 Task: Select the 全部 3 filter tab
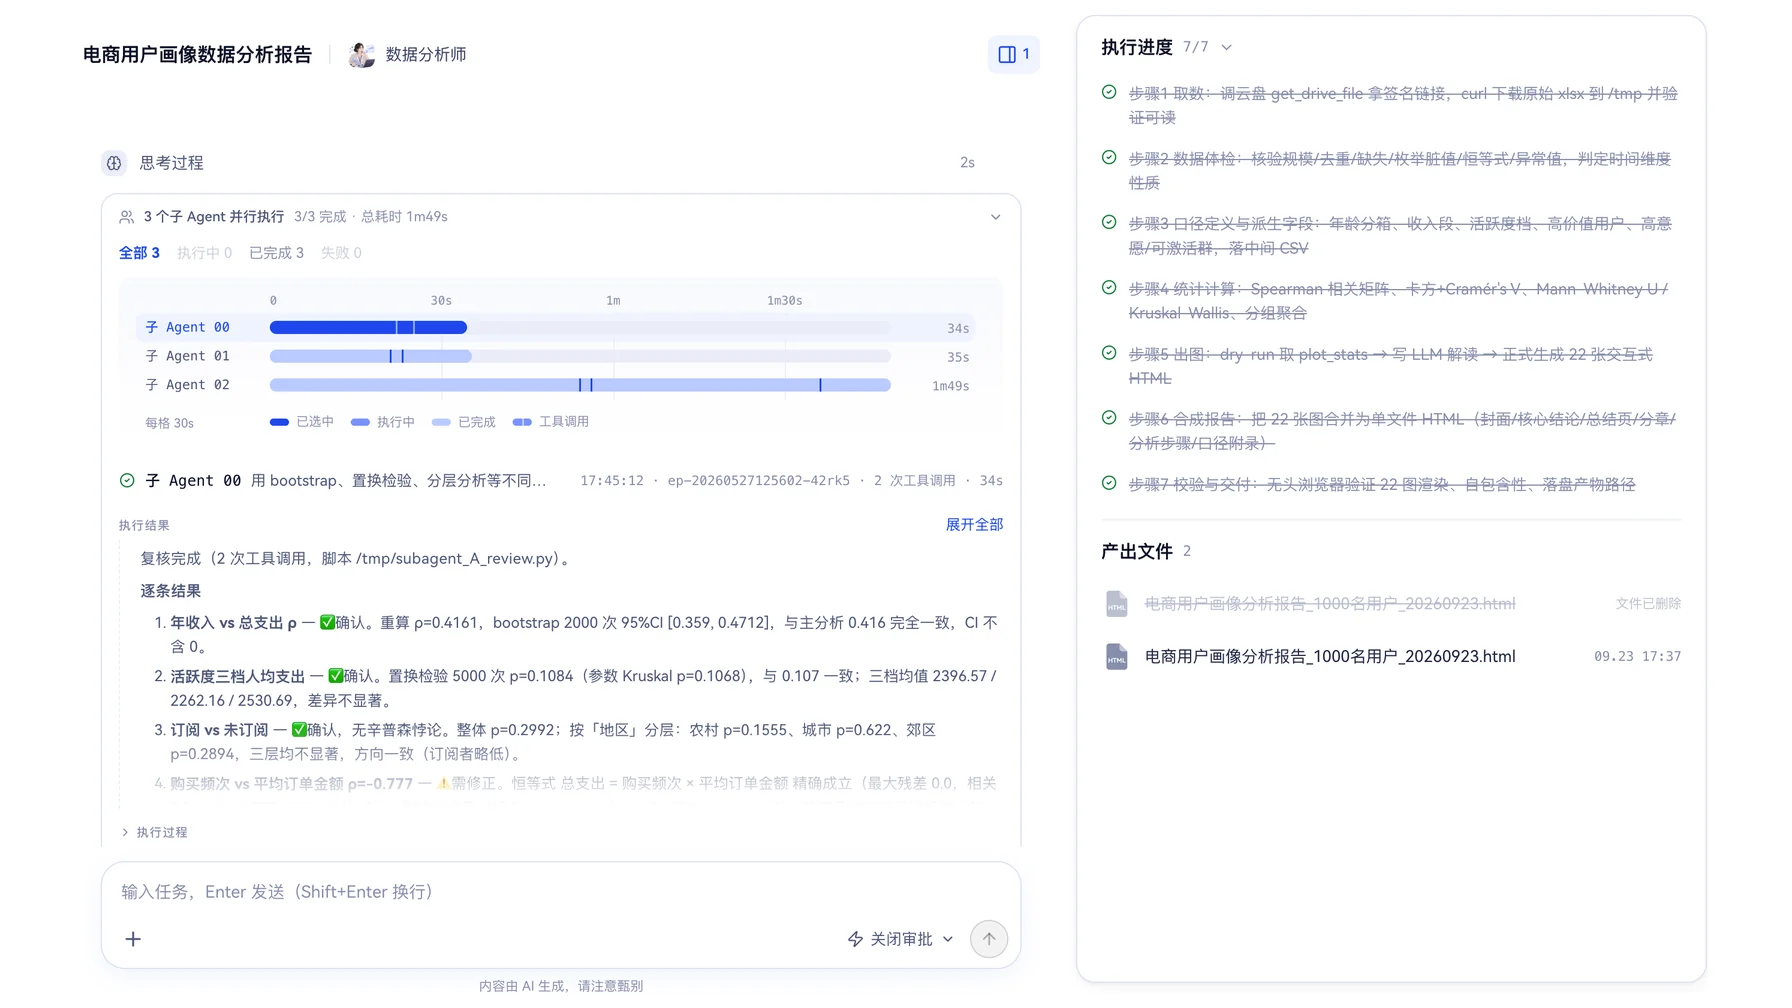click(x=139, y=253)
